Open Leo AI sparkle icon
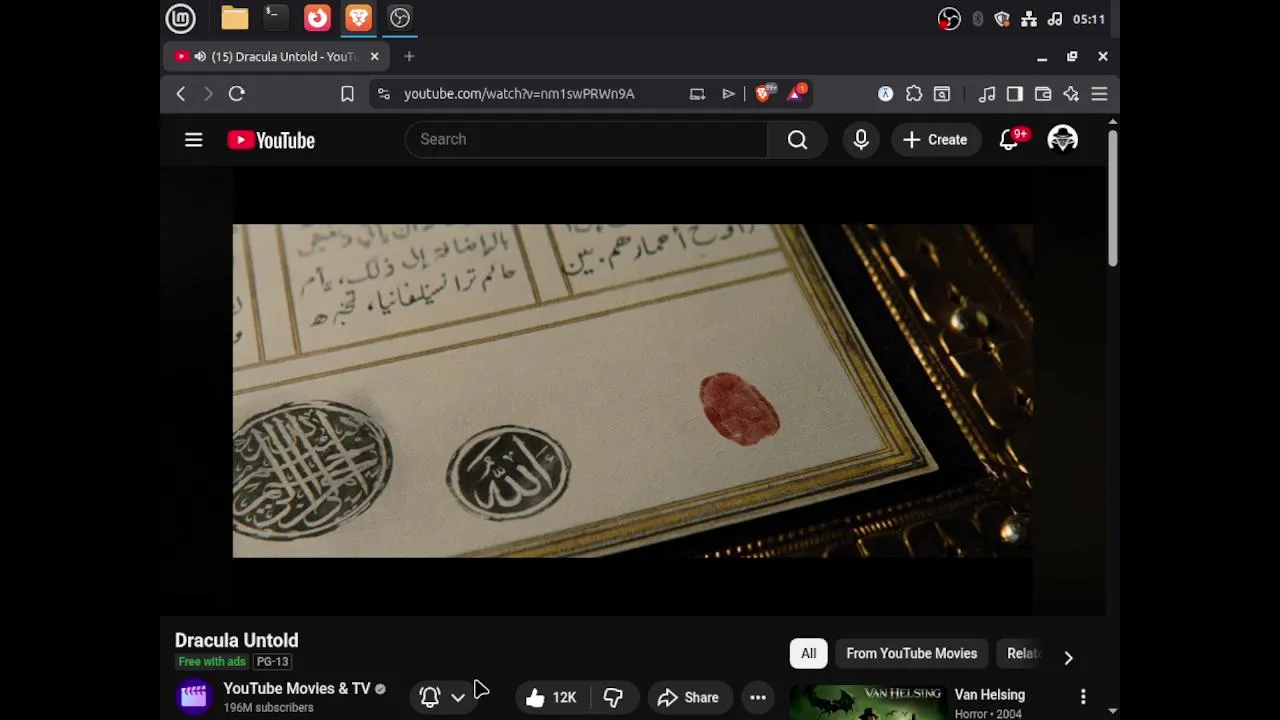The height and width of the screenshot is (720, 1280). click(x=1071, y=94)
